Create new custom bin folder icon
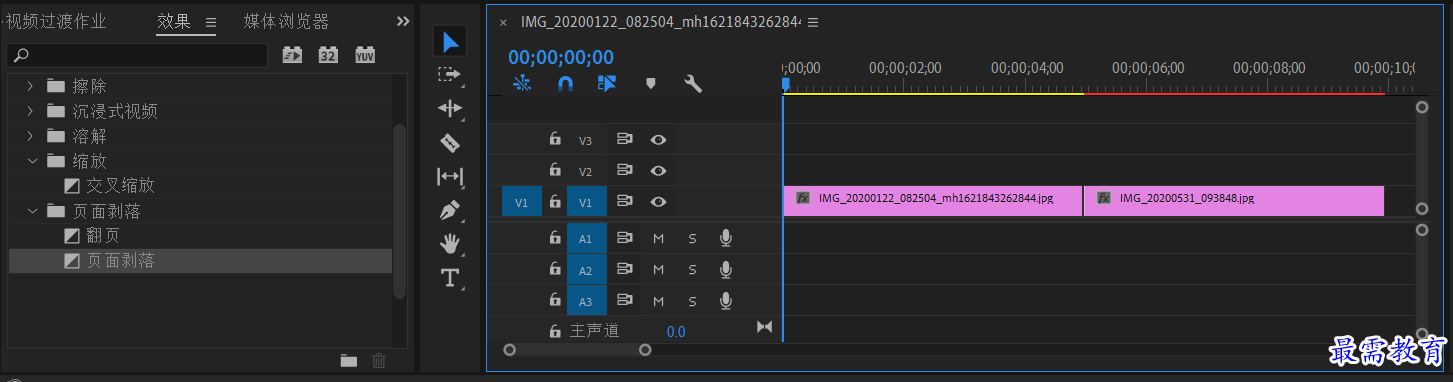 click(x=348, y=361)
